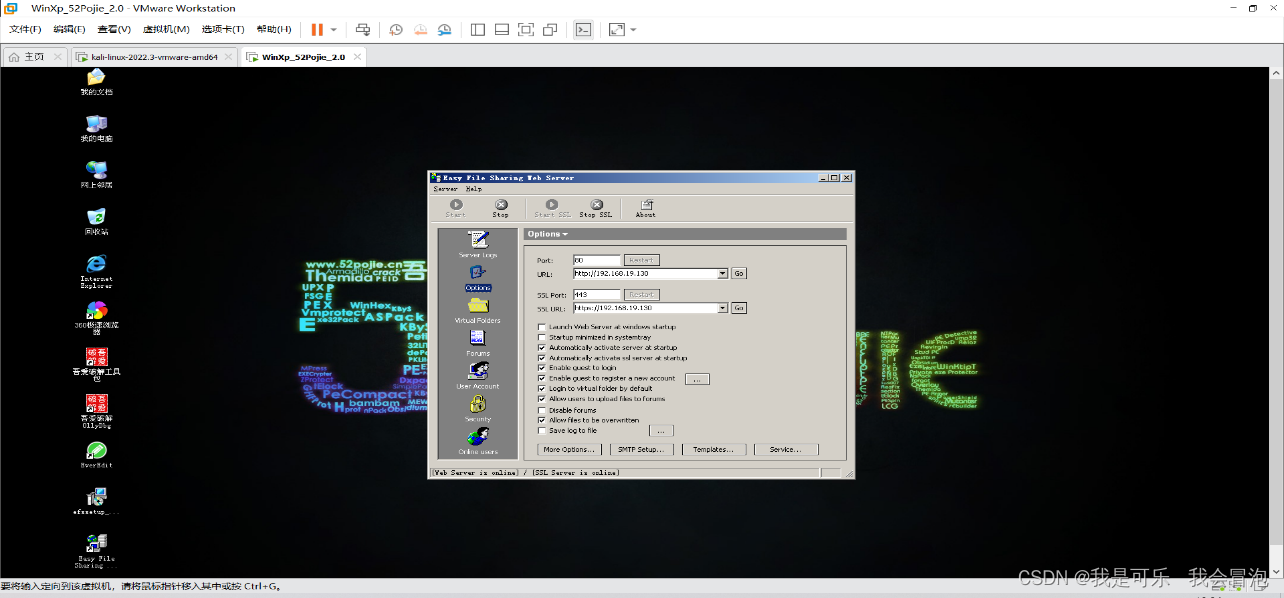The image size is (1284, 598).
Task: Open VMware snapshot manager icon
Action: click(x=444, y=30)
